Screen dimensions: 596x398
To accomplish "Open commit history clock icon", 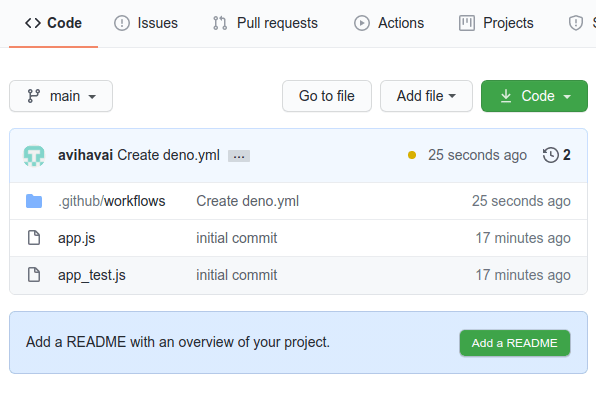I will coord(551,155).
